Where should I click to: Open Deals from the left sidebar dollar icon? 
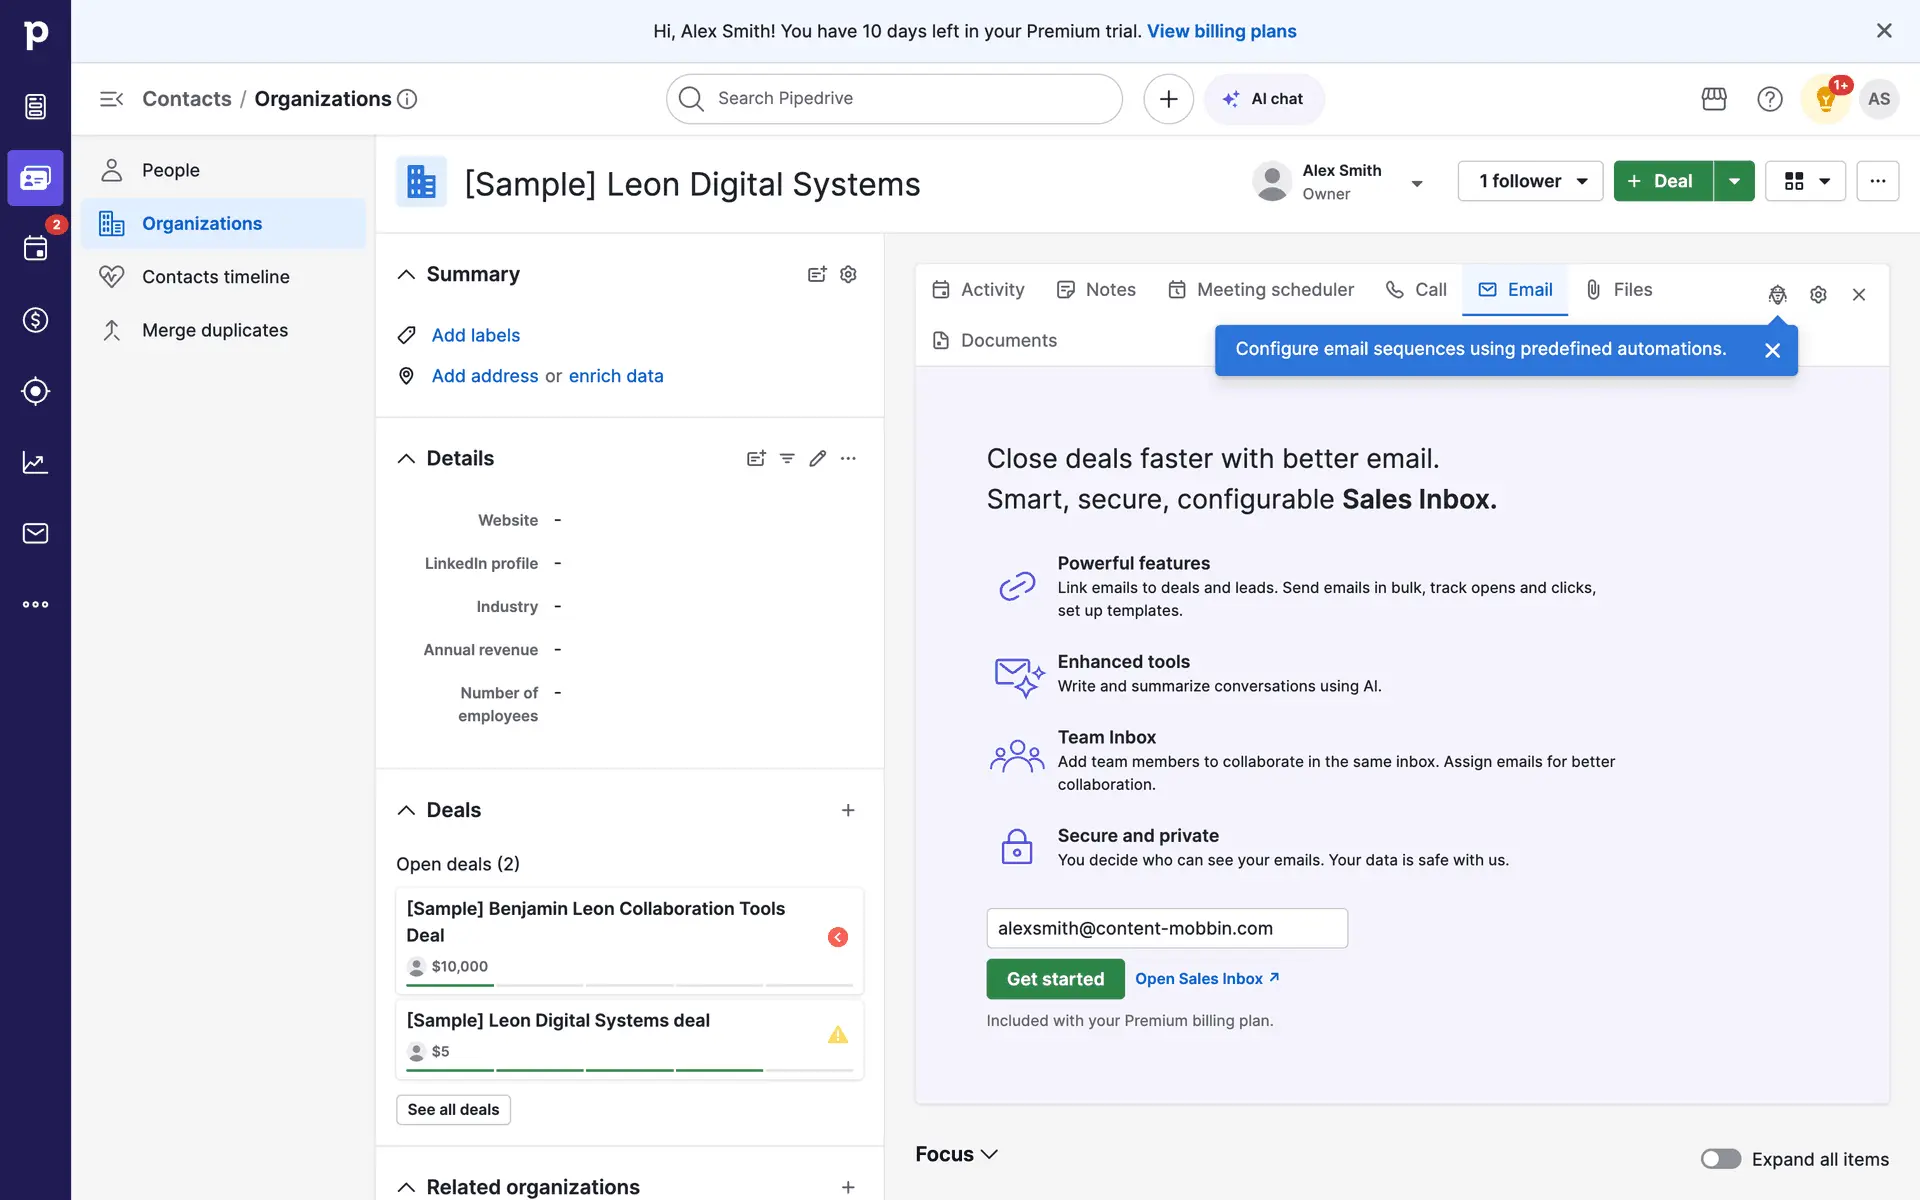coord(35,320)
